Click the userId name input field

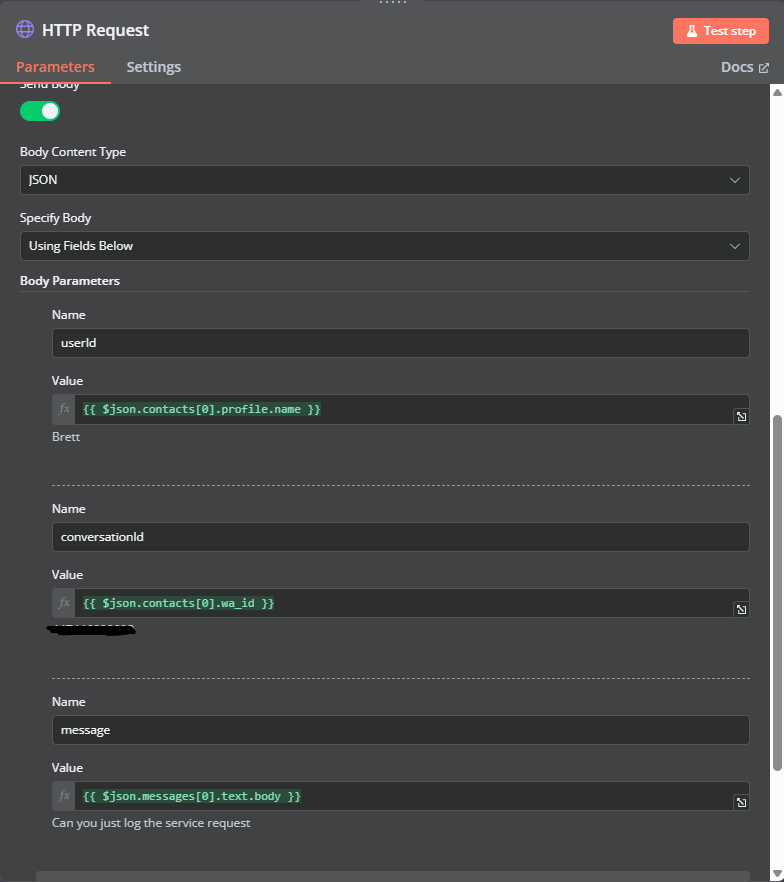400,343
